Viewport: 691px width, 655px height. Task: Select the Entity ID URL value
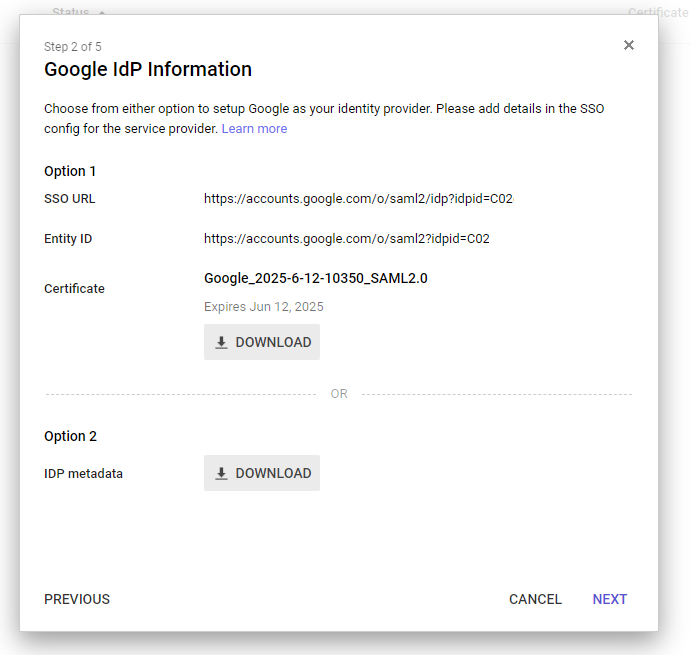(x=346, y=239)
